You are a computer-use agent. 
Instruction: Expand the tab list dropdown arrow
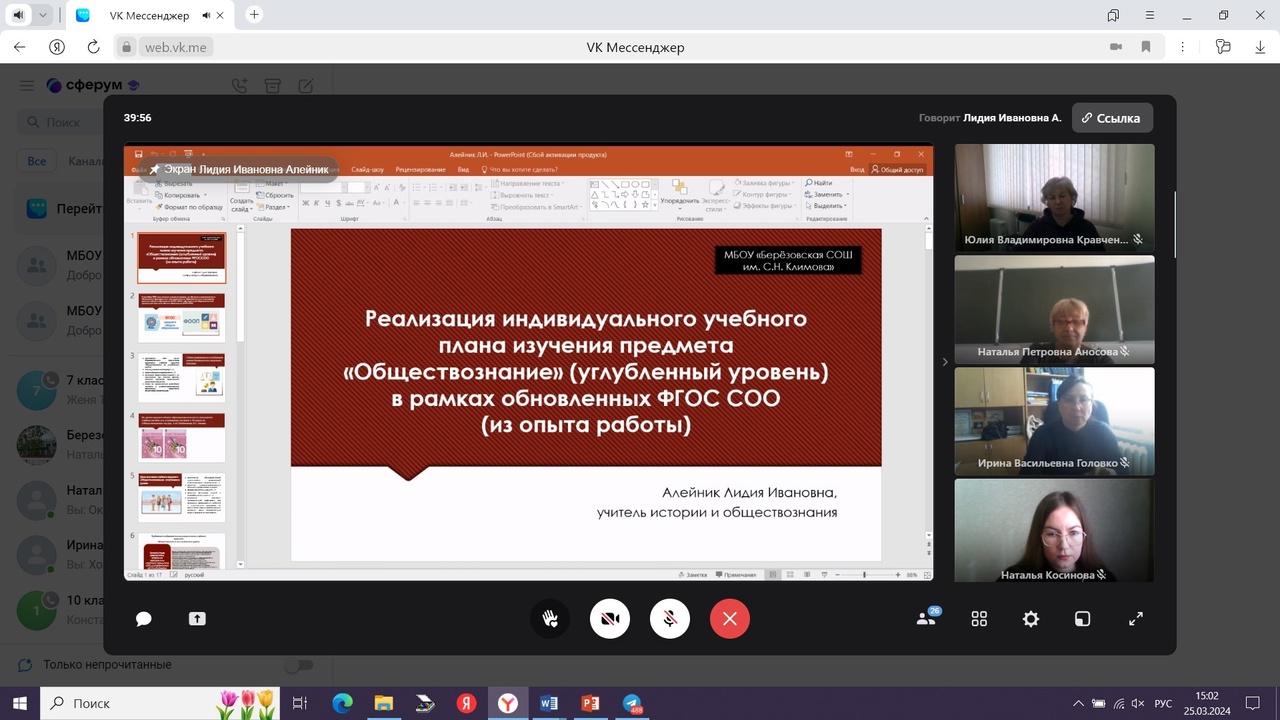(43, 15)
